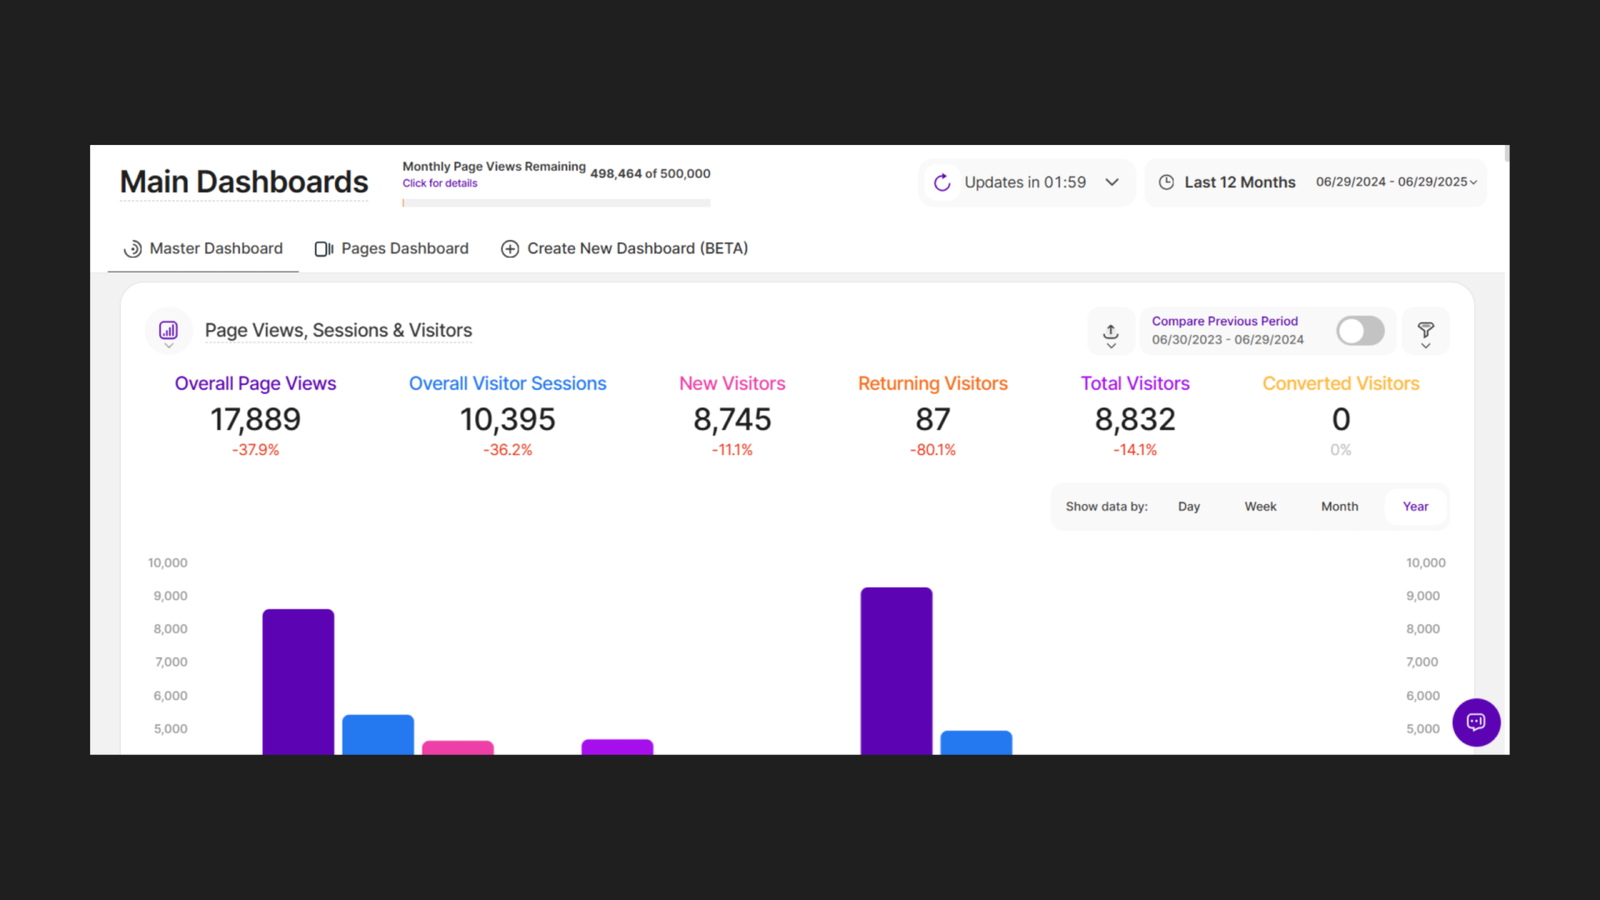Switch to the Pages Dashboard tab
The height and width of the screenshot is (900, 1600).
point(404,248)
